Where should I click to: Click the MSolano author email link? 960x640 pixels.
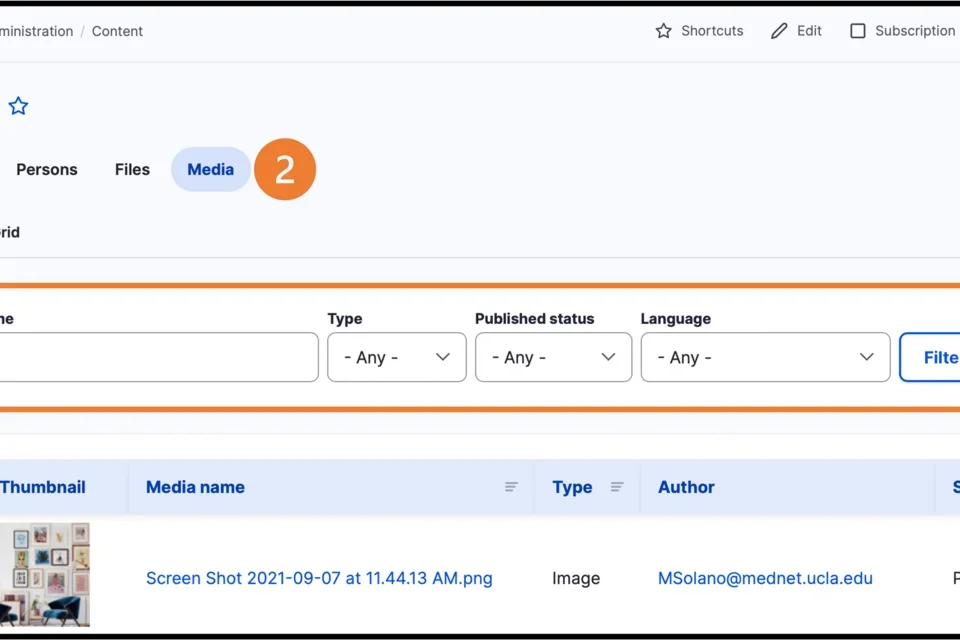coord(765,578)
